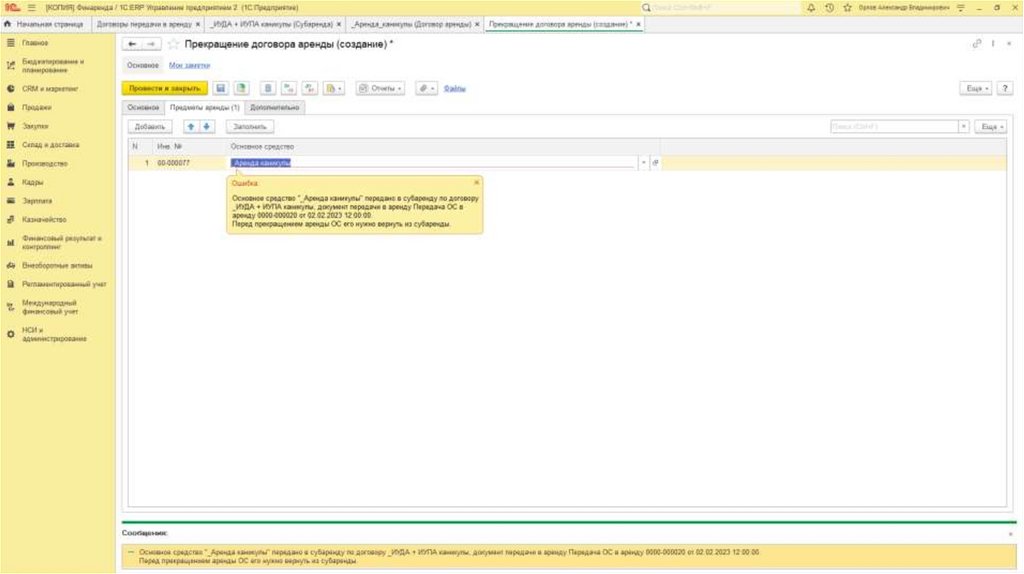Open favorites star in the title bar
The height and width of the screenshot is (574, 1024).
click(x=848, y=8)
